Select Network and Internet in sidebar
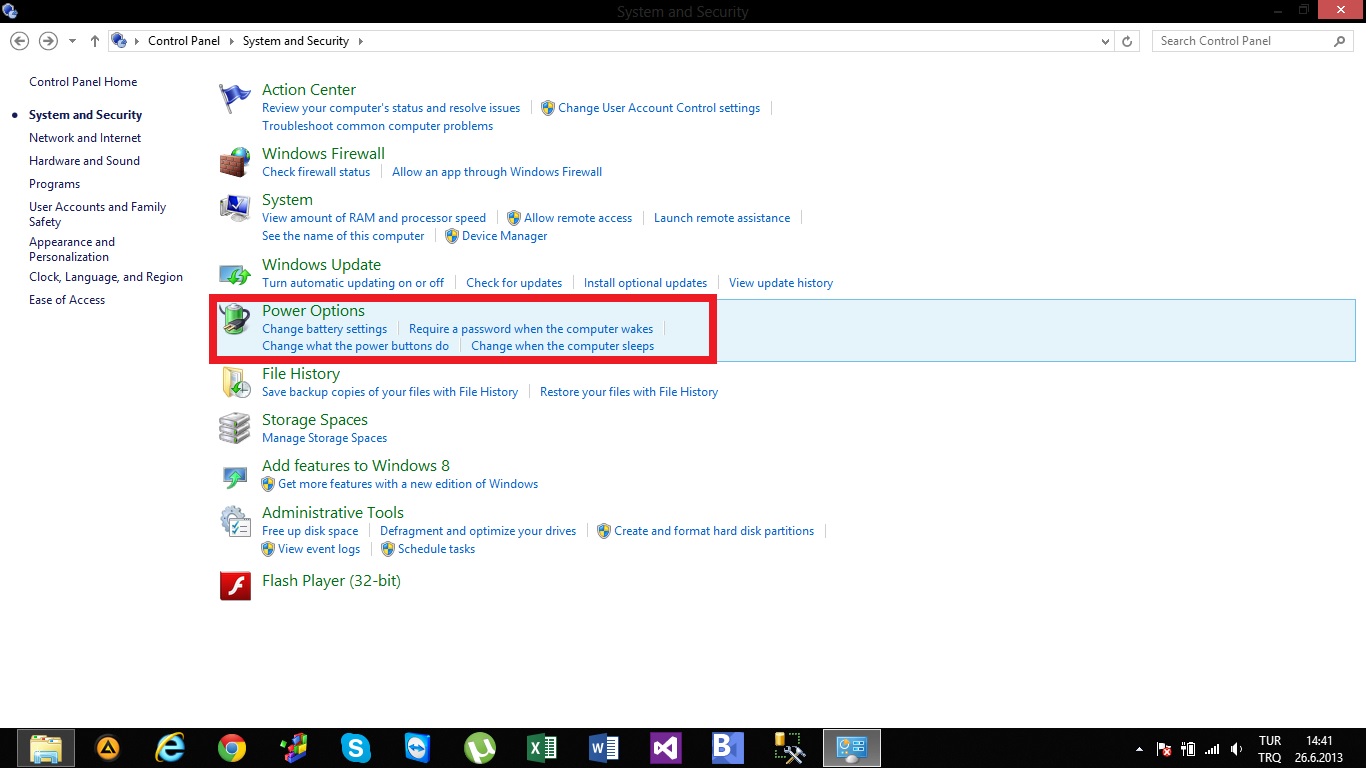The height and width of the screenshot is (770, 1368). click(x=85, y=138)
